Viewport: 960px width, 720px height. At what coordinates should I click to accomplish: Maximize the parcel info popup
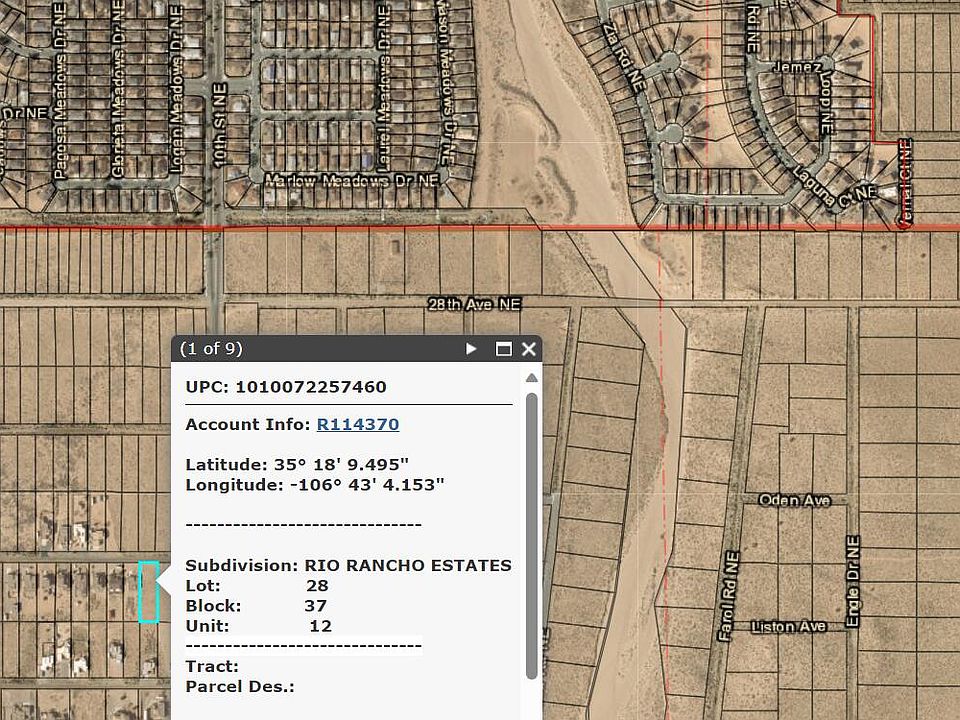click(504, 349)
